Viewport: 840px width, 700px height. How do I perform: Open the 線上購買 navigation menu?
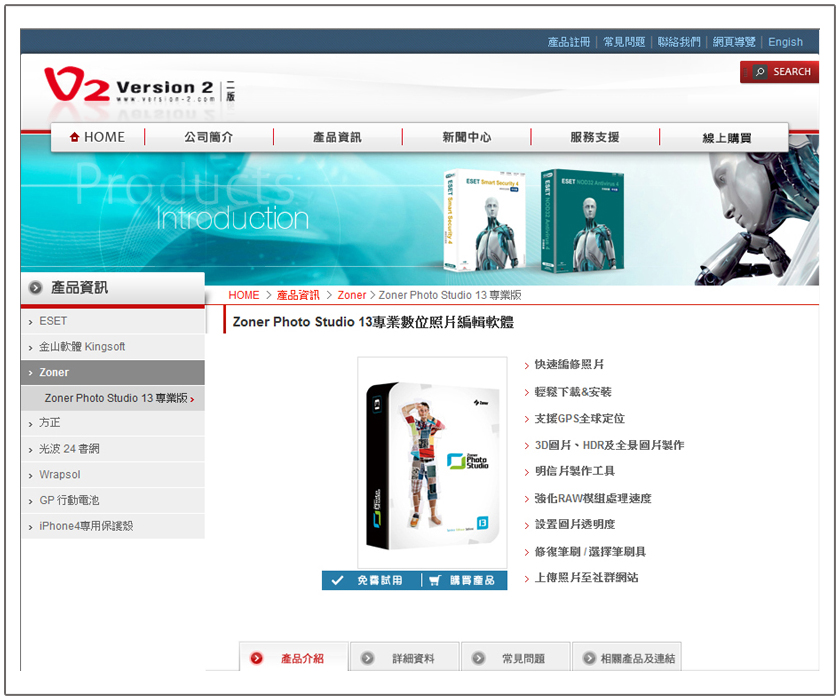[726, 138]
